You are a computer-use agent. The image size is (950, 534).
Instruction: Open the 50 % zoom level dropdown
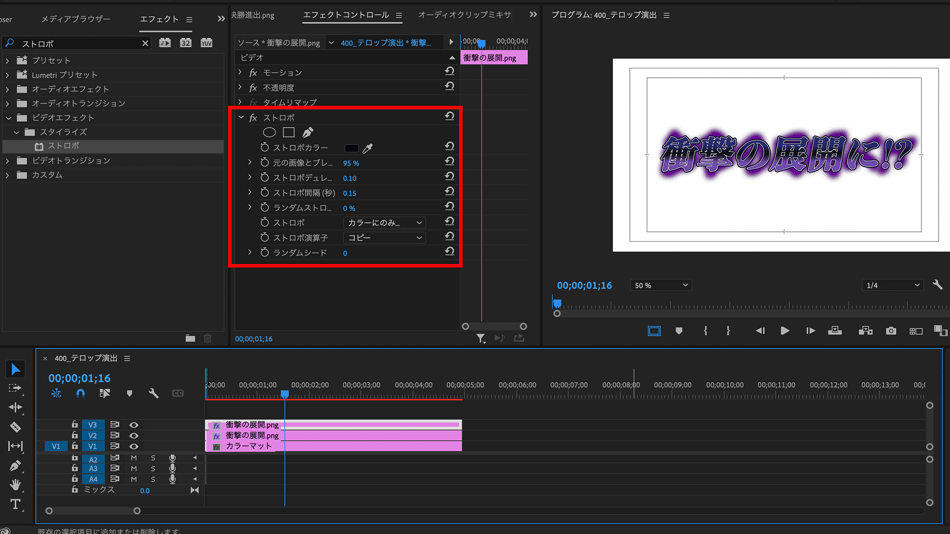(660, 286)
